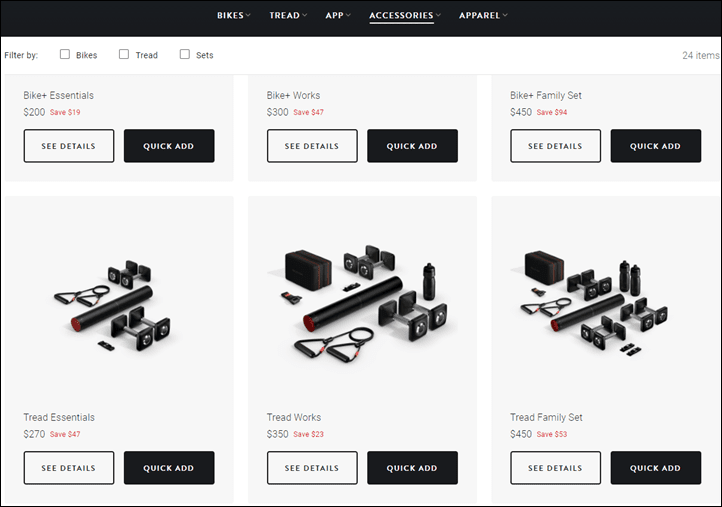Click the 24 items count text
The image size is (722, 507).
point(700,55)
